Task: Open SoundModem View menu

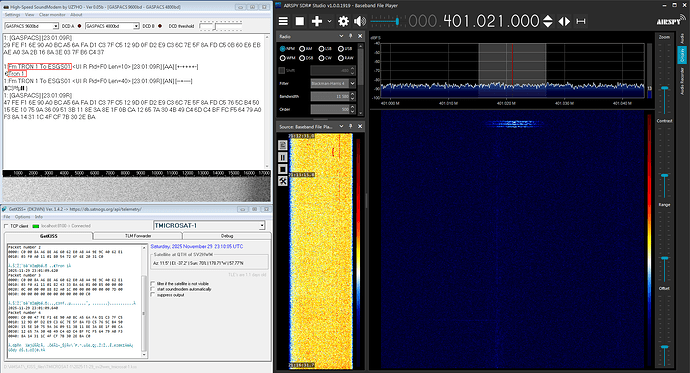Action: point(29,15)
